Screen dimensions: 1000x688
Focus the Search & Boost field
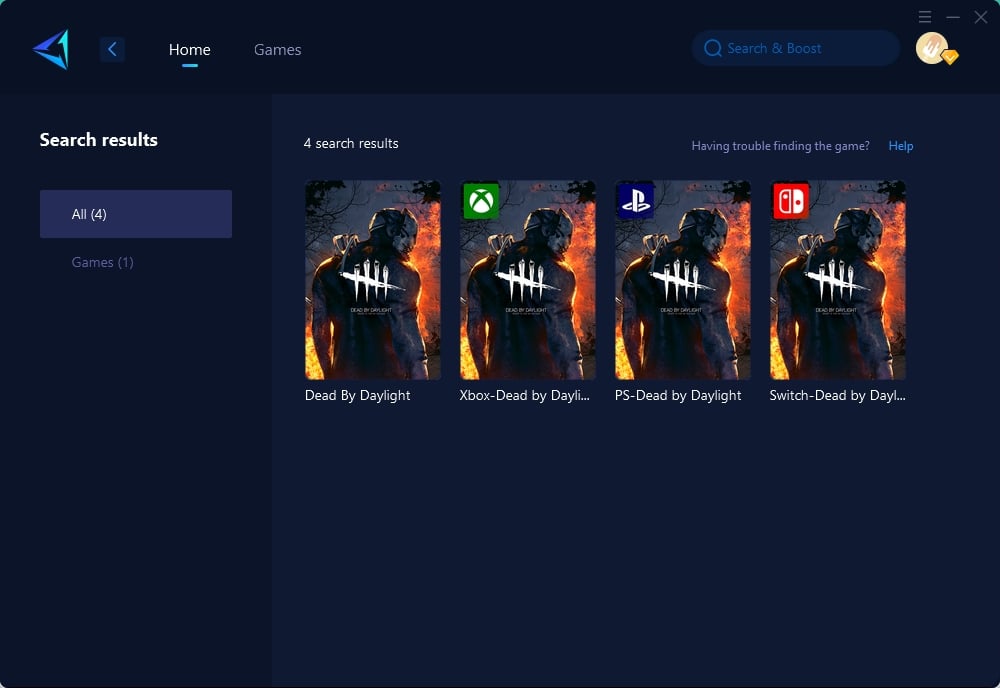(796, 48)
